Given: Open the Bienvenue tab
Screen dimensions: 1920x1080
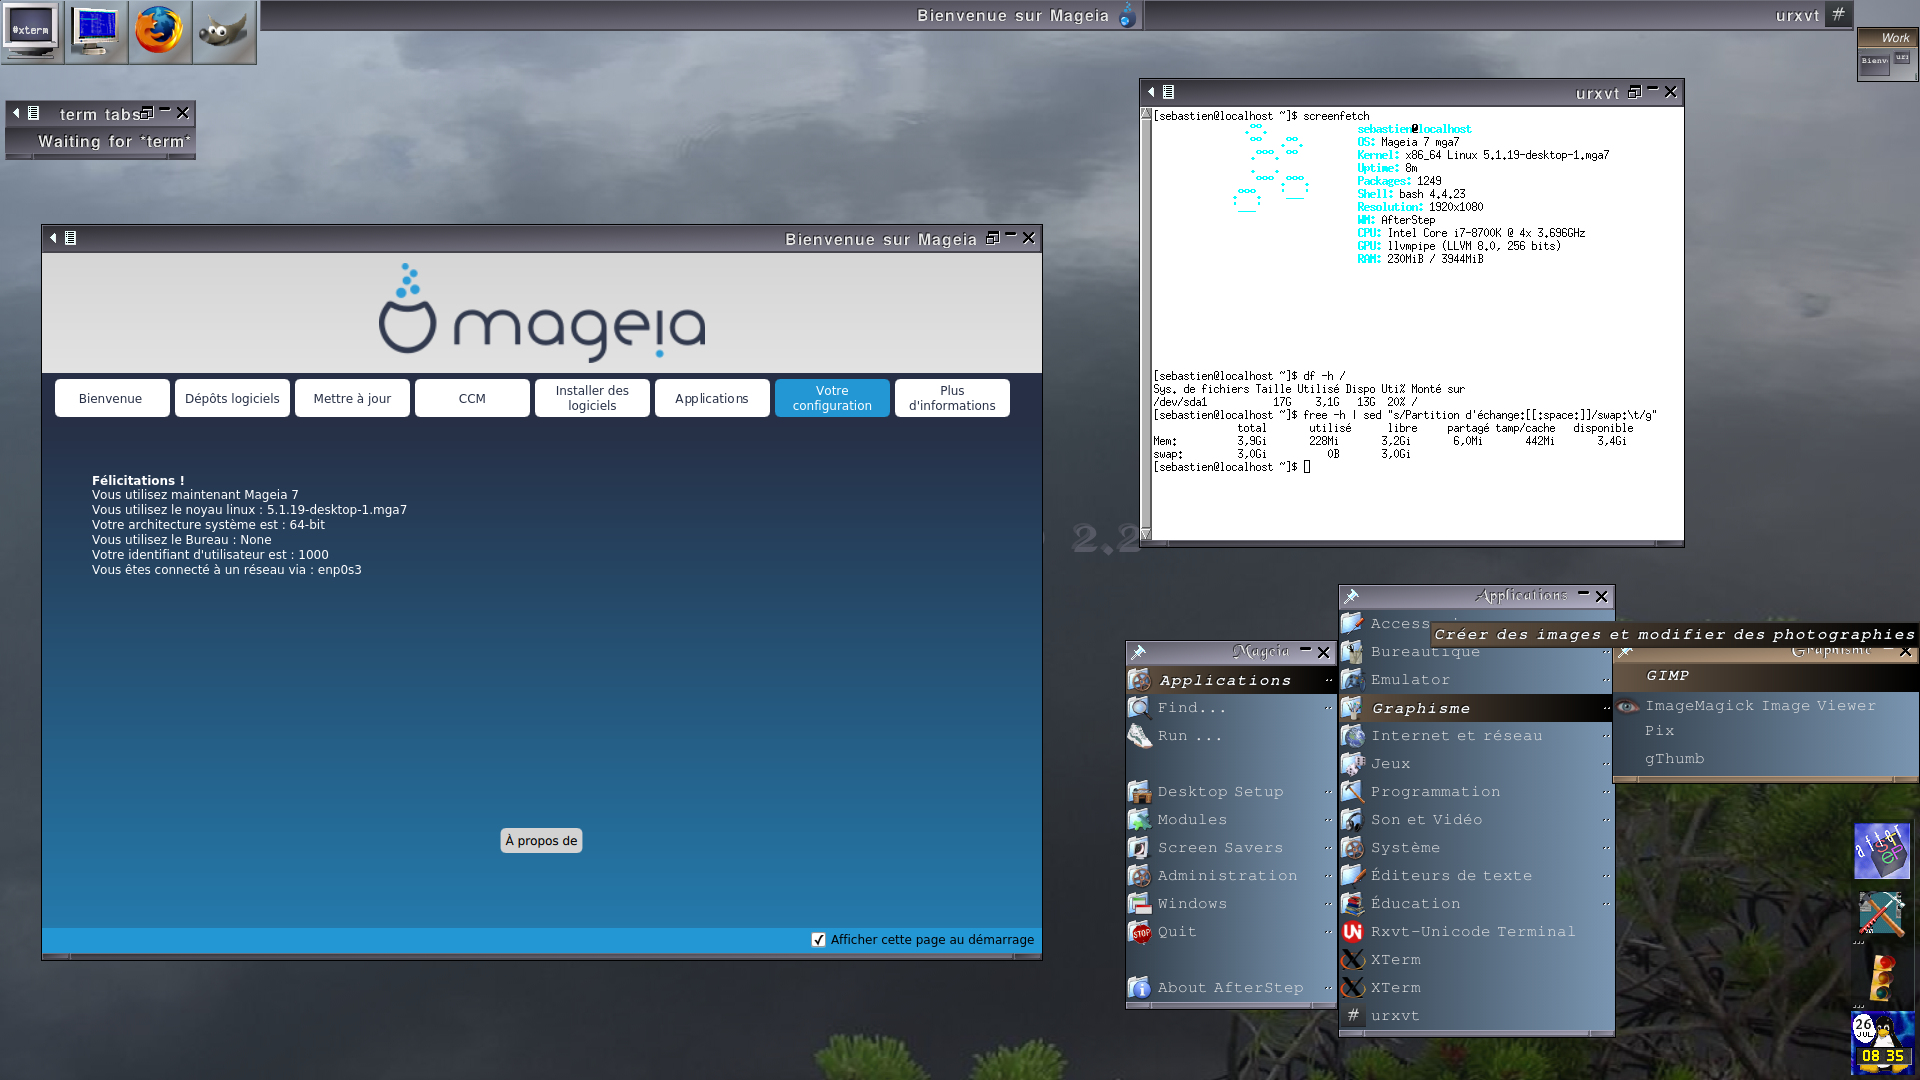Looking at the screenshot, I should click(x=112, y=398).
